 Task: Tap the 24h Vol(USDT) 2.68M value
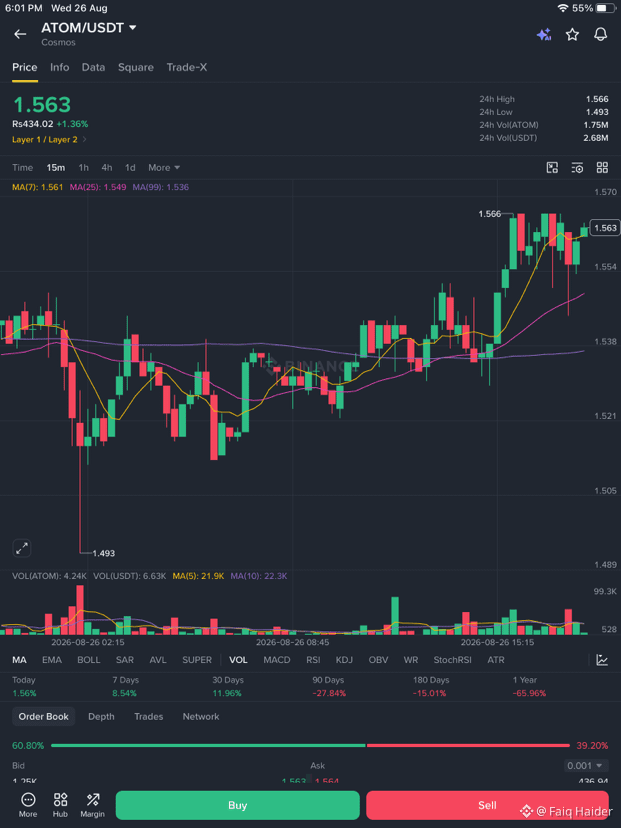pyautogui.click(x=596, y=138)
